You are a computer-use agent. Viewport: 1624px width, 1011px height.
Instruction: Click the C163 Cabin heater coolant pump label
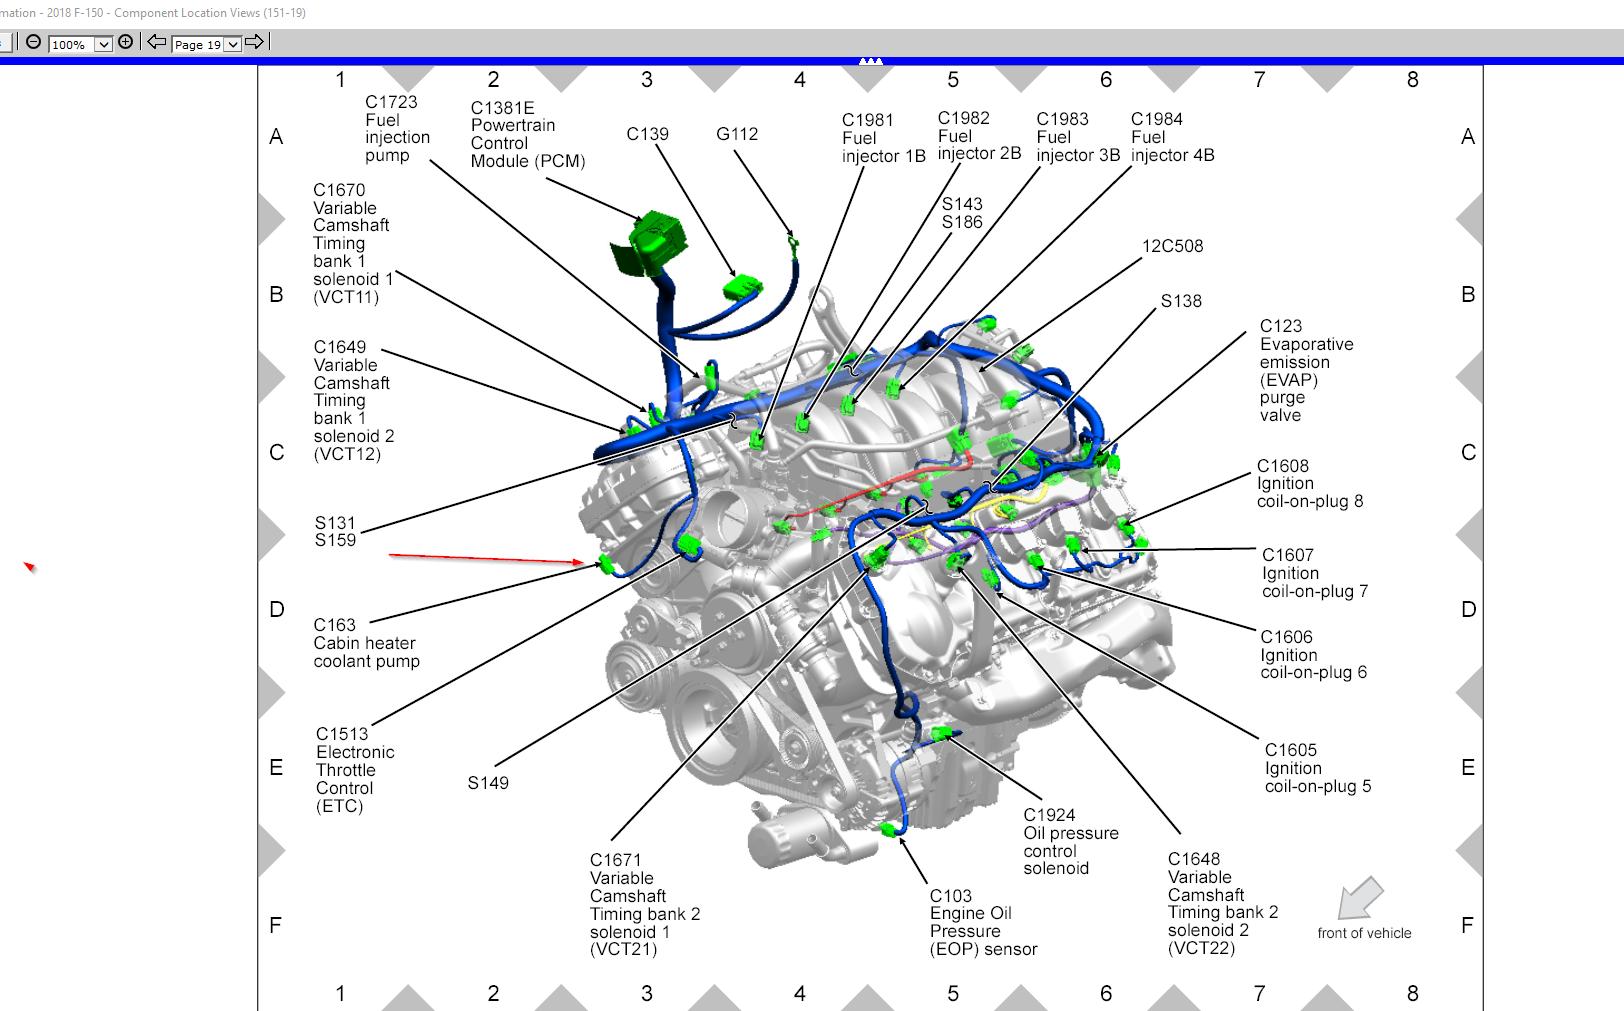point(366,643)
